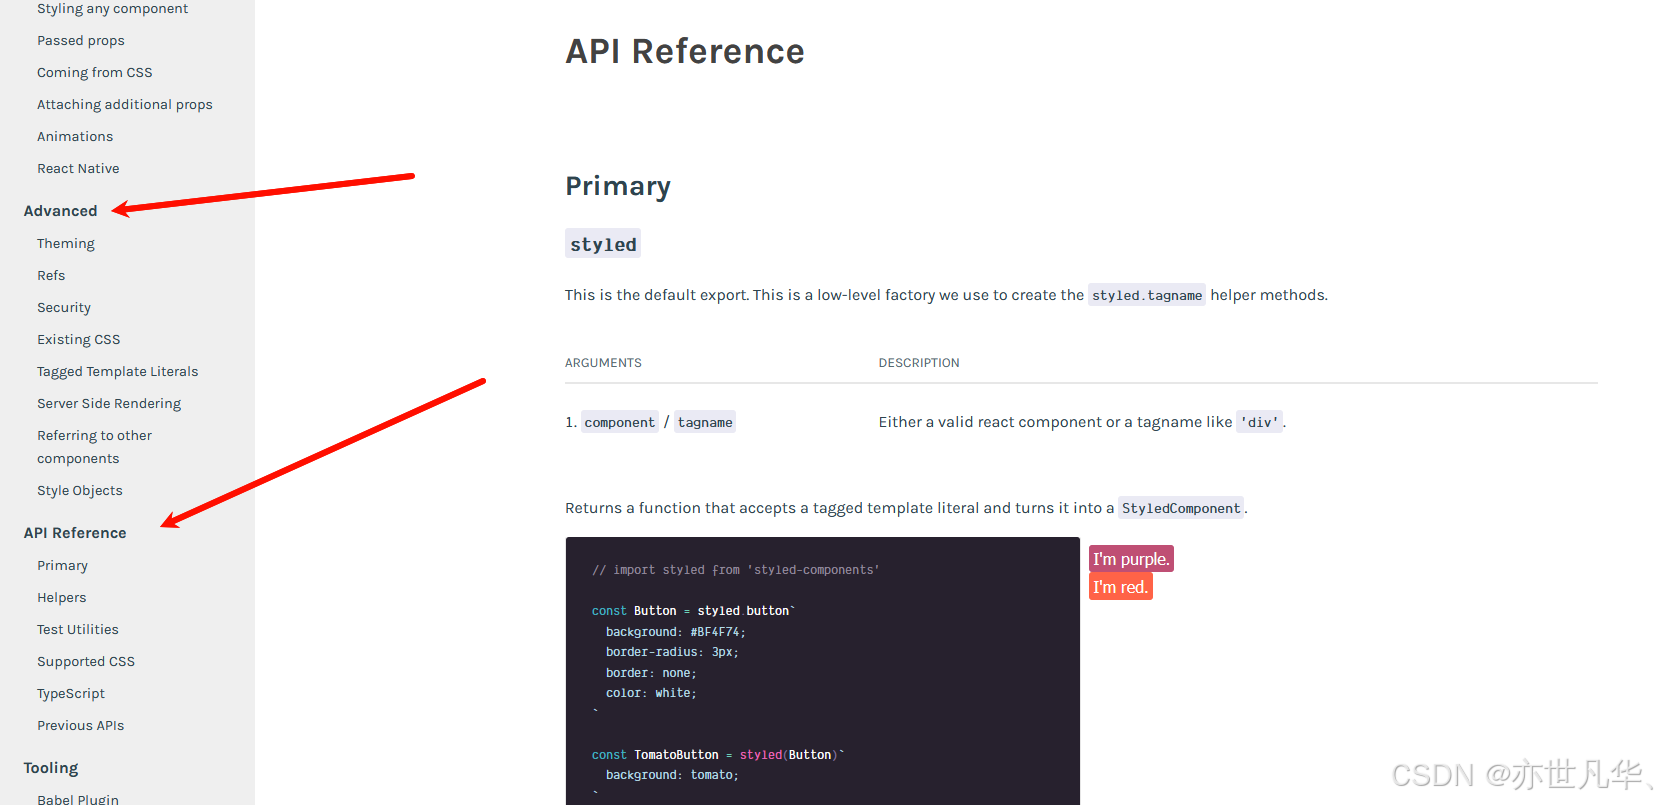Go to Theming in the sidebar

click(x=66, y=244)
